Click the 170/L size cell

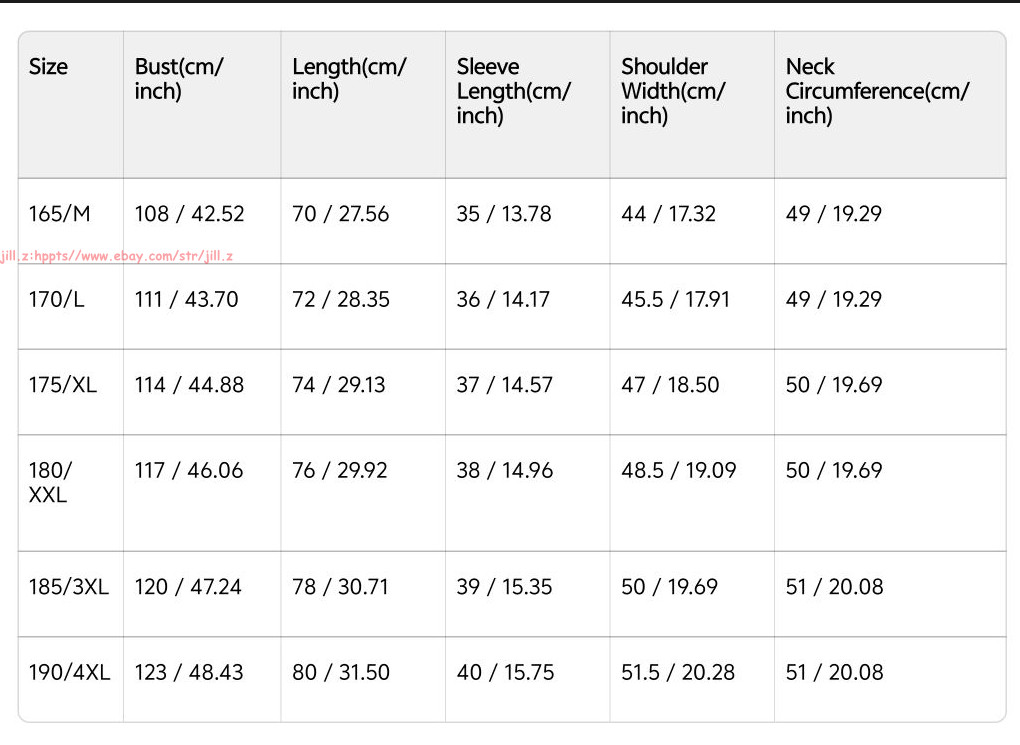tap(57, 299)
